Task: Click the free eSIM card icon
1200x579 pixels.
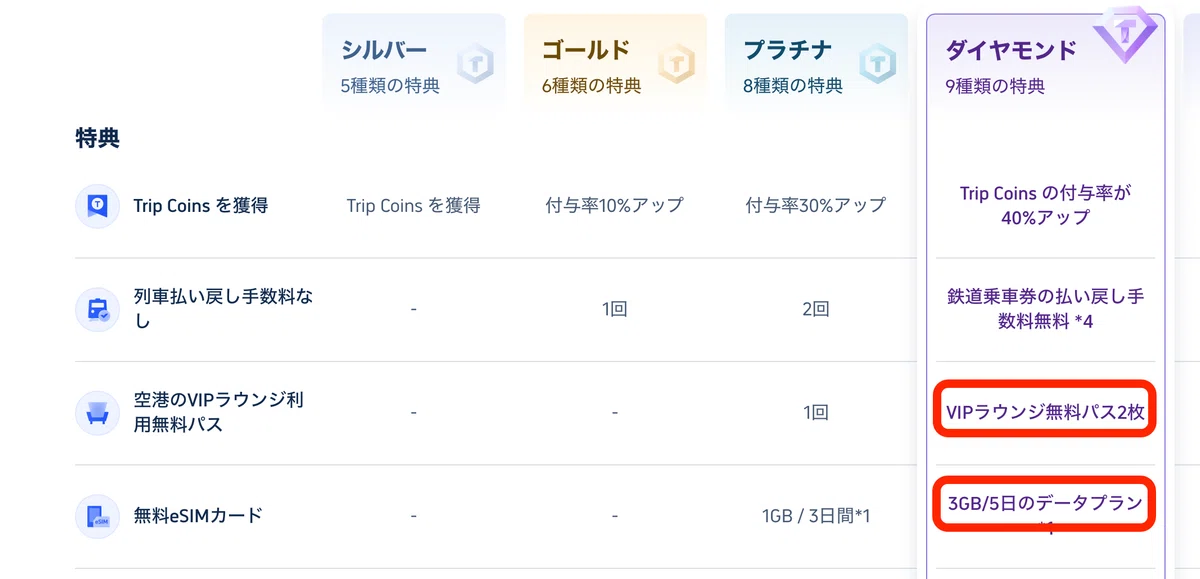Action: coord(98,516)
